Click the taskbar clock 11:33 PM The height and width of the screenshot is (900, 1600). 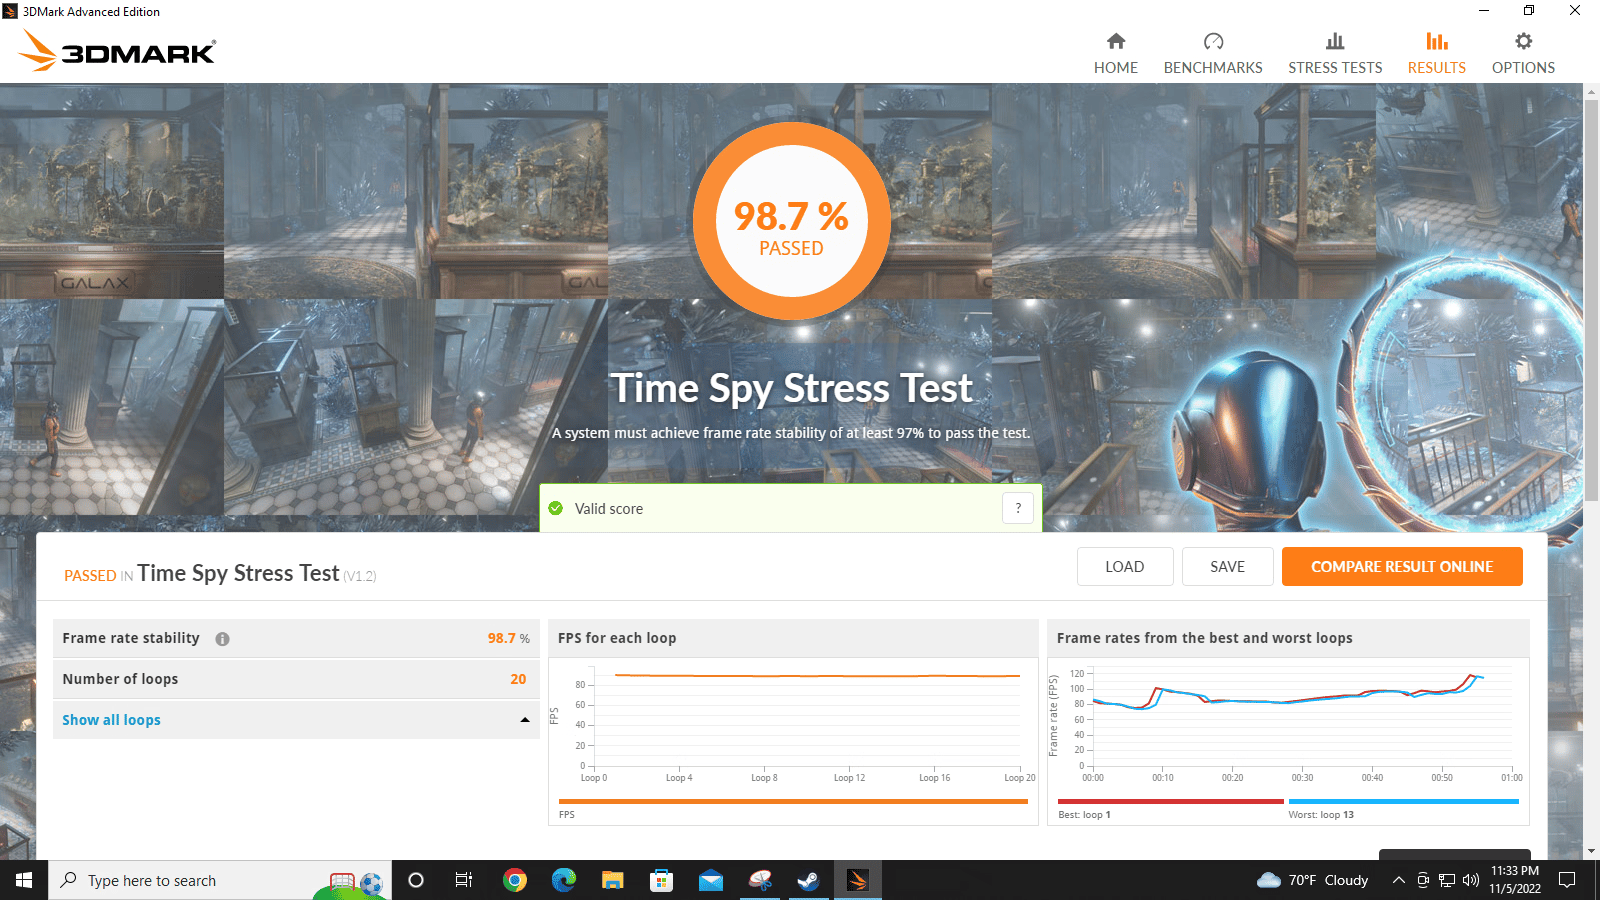(x=1514, y=880)
